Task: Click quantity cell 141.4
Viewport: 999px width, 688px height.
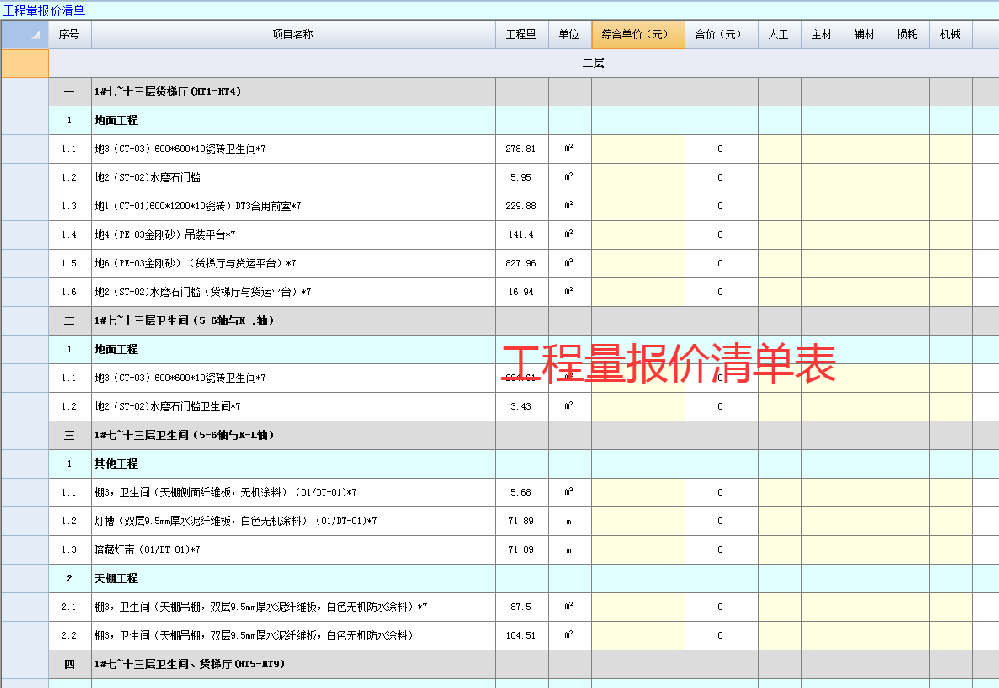Action: tap(521, 234)
